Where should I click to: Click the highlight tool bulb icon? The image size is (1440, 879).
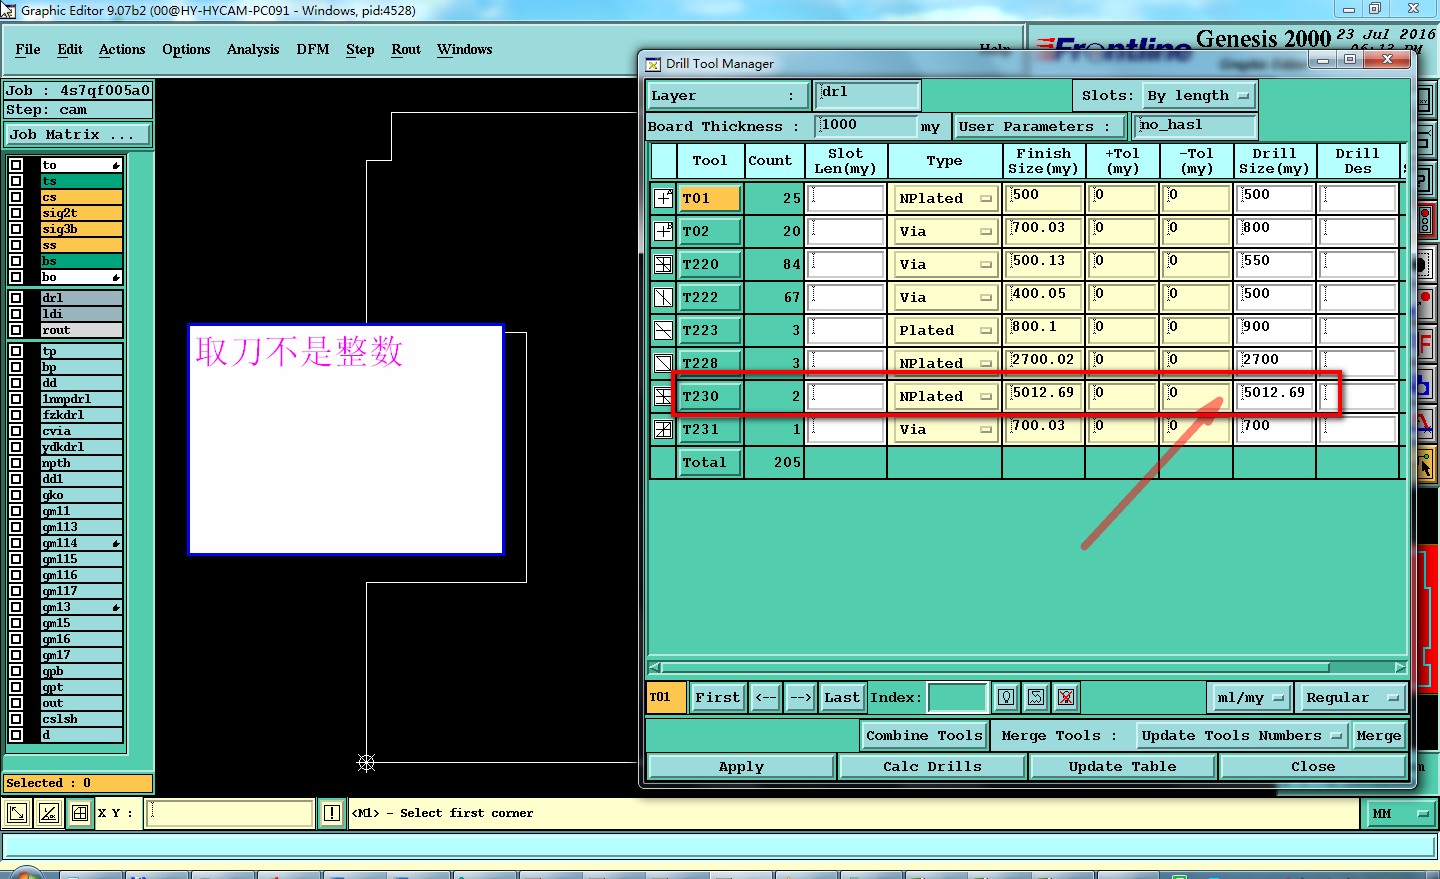click(x=1007, y=697)
